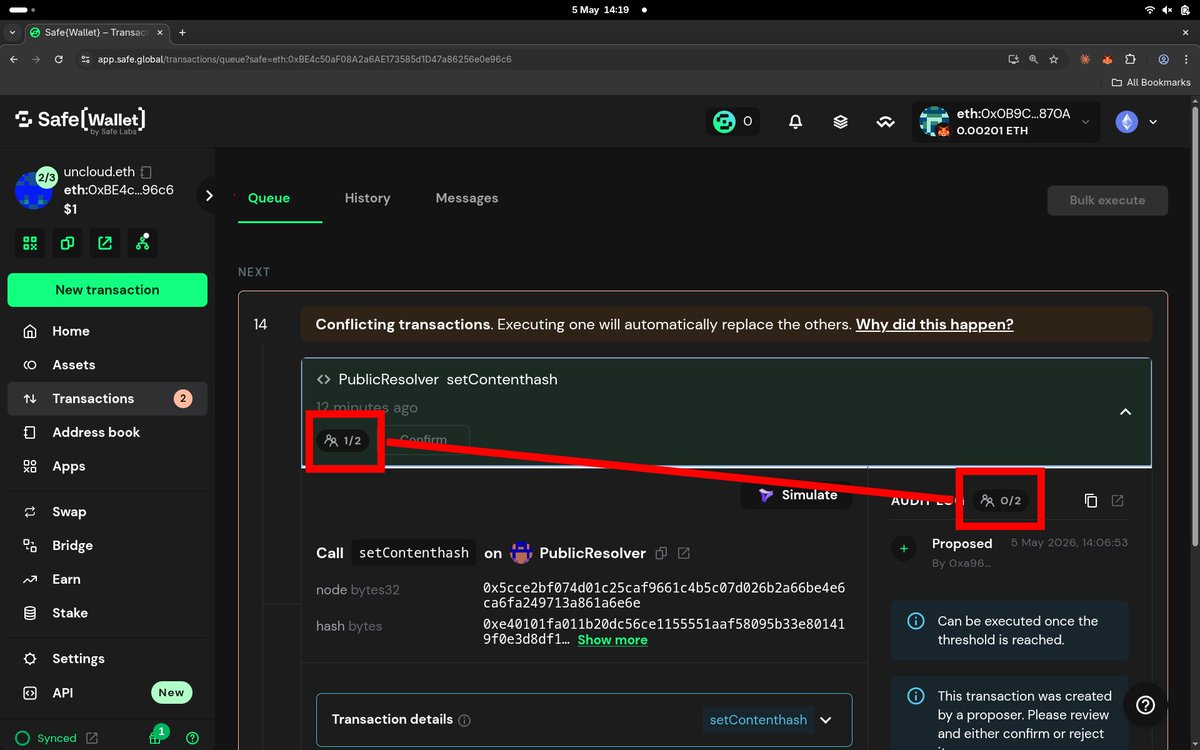Open the share link icon in audit panel

pos(1118,500)
